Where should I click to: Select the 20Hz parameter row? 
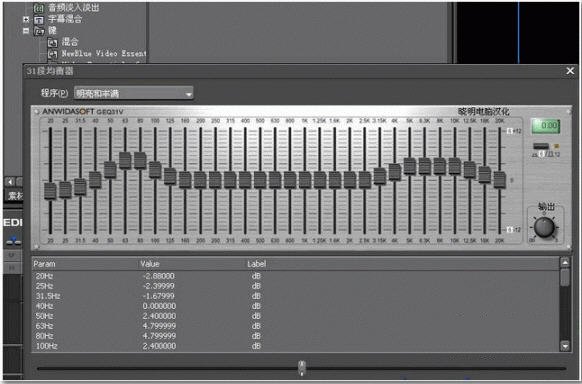coord(295,276)
